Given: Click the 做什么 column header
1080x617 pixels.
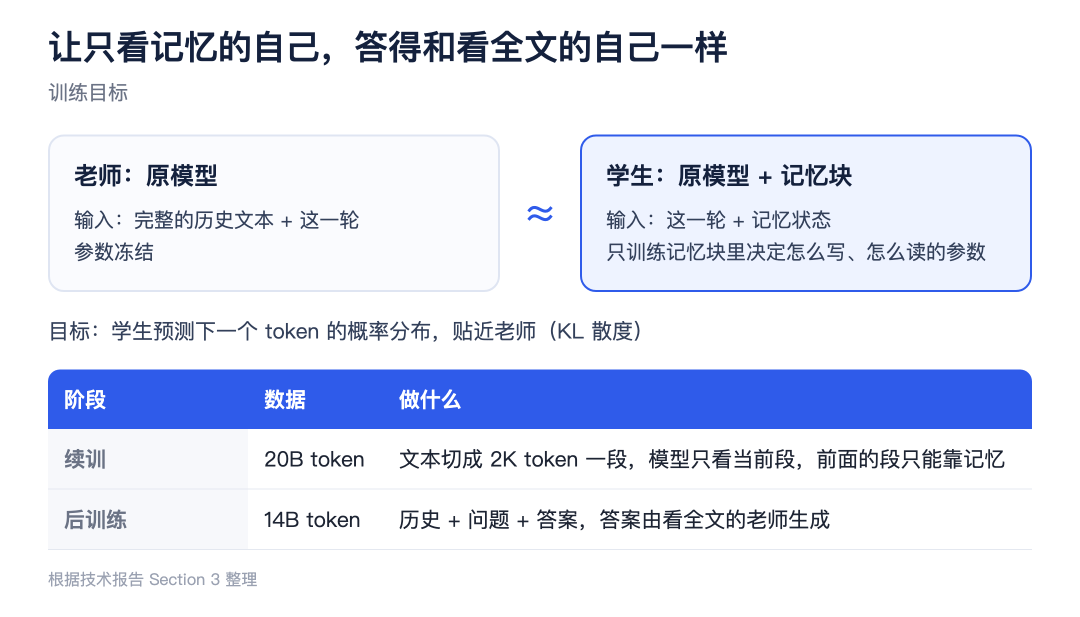Looking at the screenshot, I should point(430,399).
